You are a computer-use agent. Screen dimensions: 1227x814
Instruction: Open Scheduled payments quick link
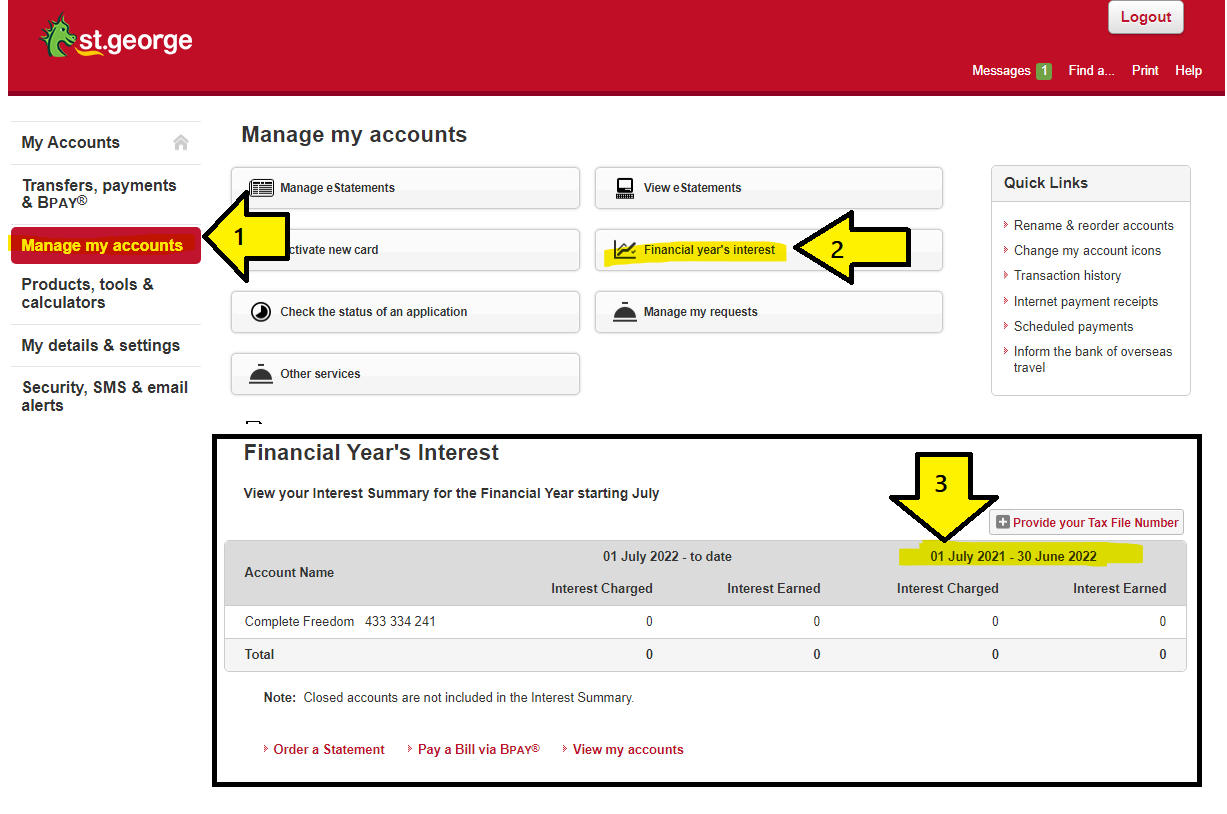1074,326
